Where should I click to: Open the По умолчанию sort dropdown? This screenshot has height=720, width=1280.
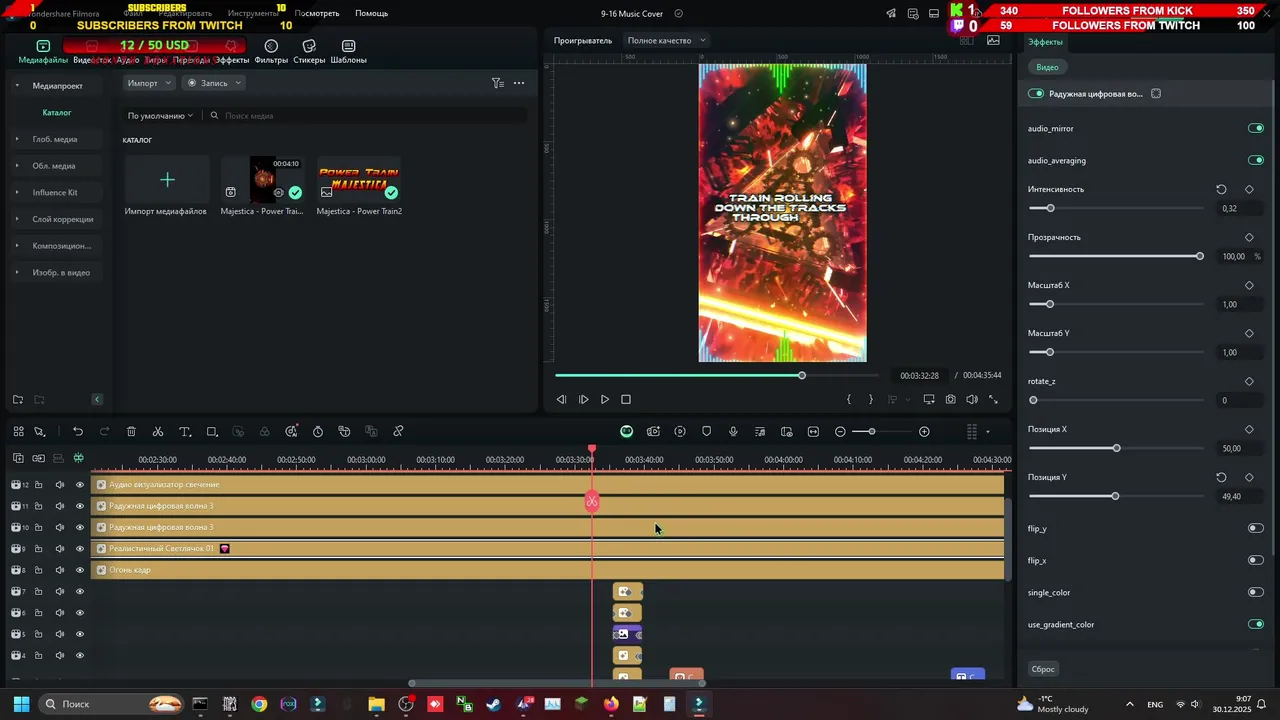160,116
